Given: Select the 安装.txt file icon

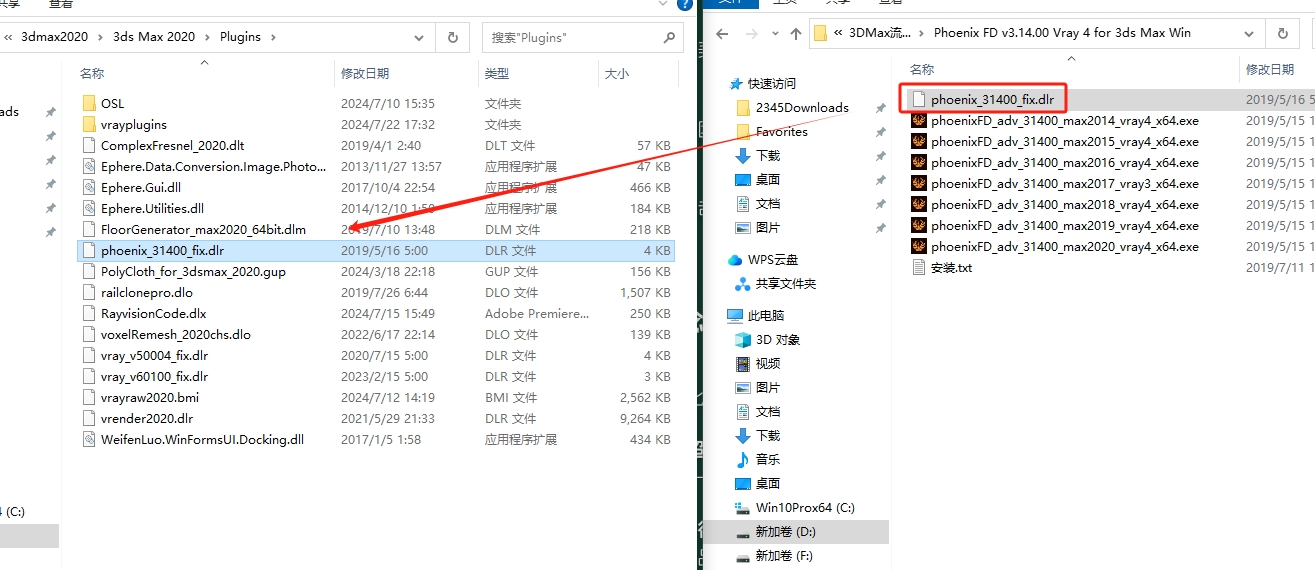Looking at the screenshot, I should tap(919, 267).
